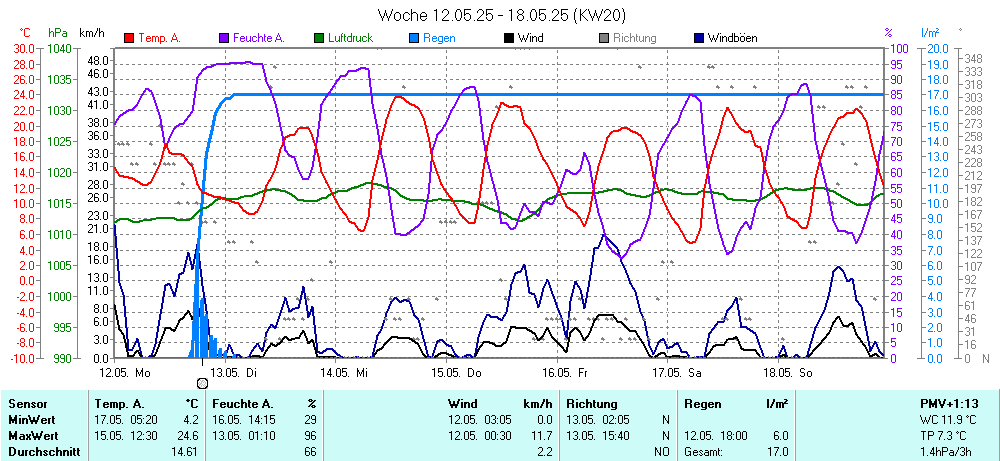Click the small circle marker below the time axis
The image size is (1000, 461).
pos(203,383)
